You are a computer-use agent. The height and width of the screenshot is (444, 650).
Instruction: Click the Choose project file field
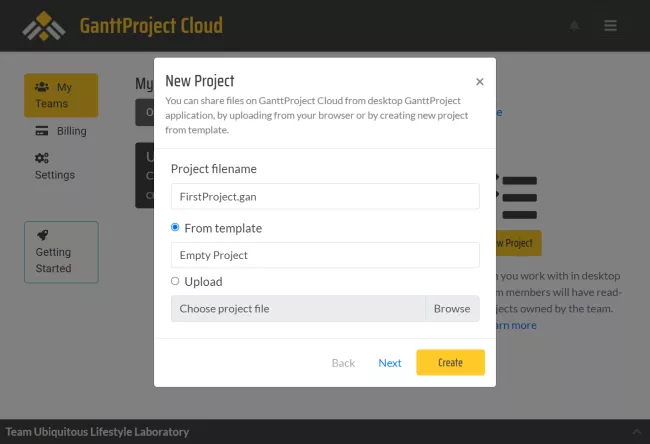click(298, 308)
